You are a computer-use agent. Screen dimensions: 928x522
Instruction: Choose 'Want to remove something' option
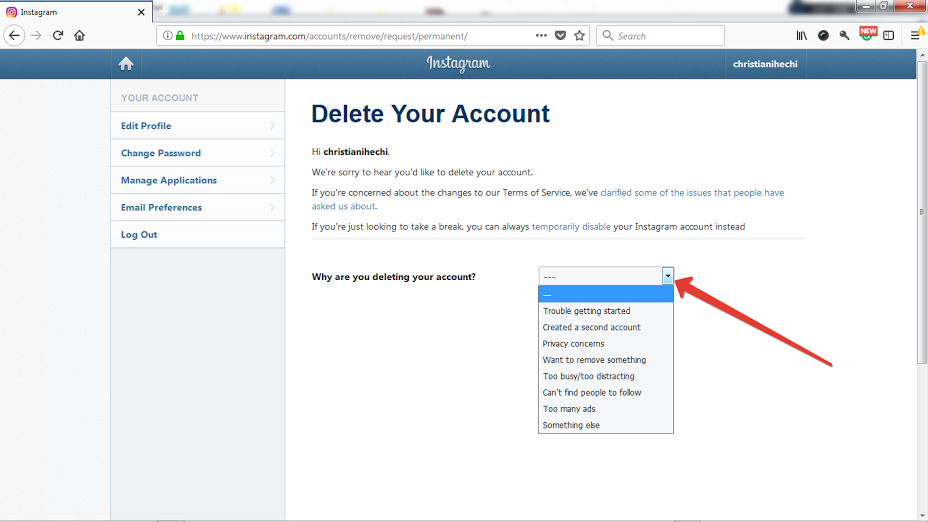[605, 360]
